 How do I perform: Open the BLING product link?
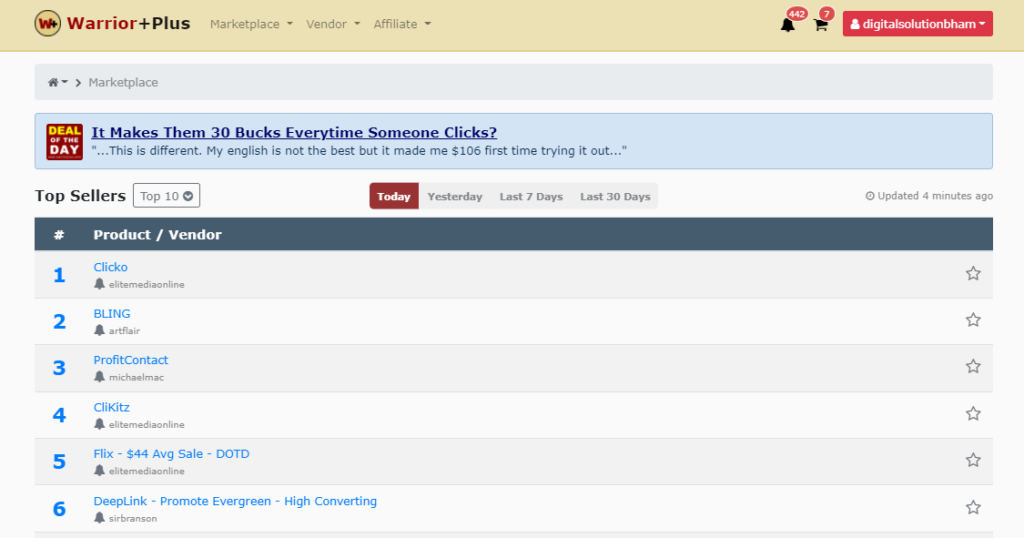(112, 313)
